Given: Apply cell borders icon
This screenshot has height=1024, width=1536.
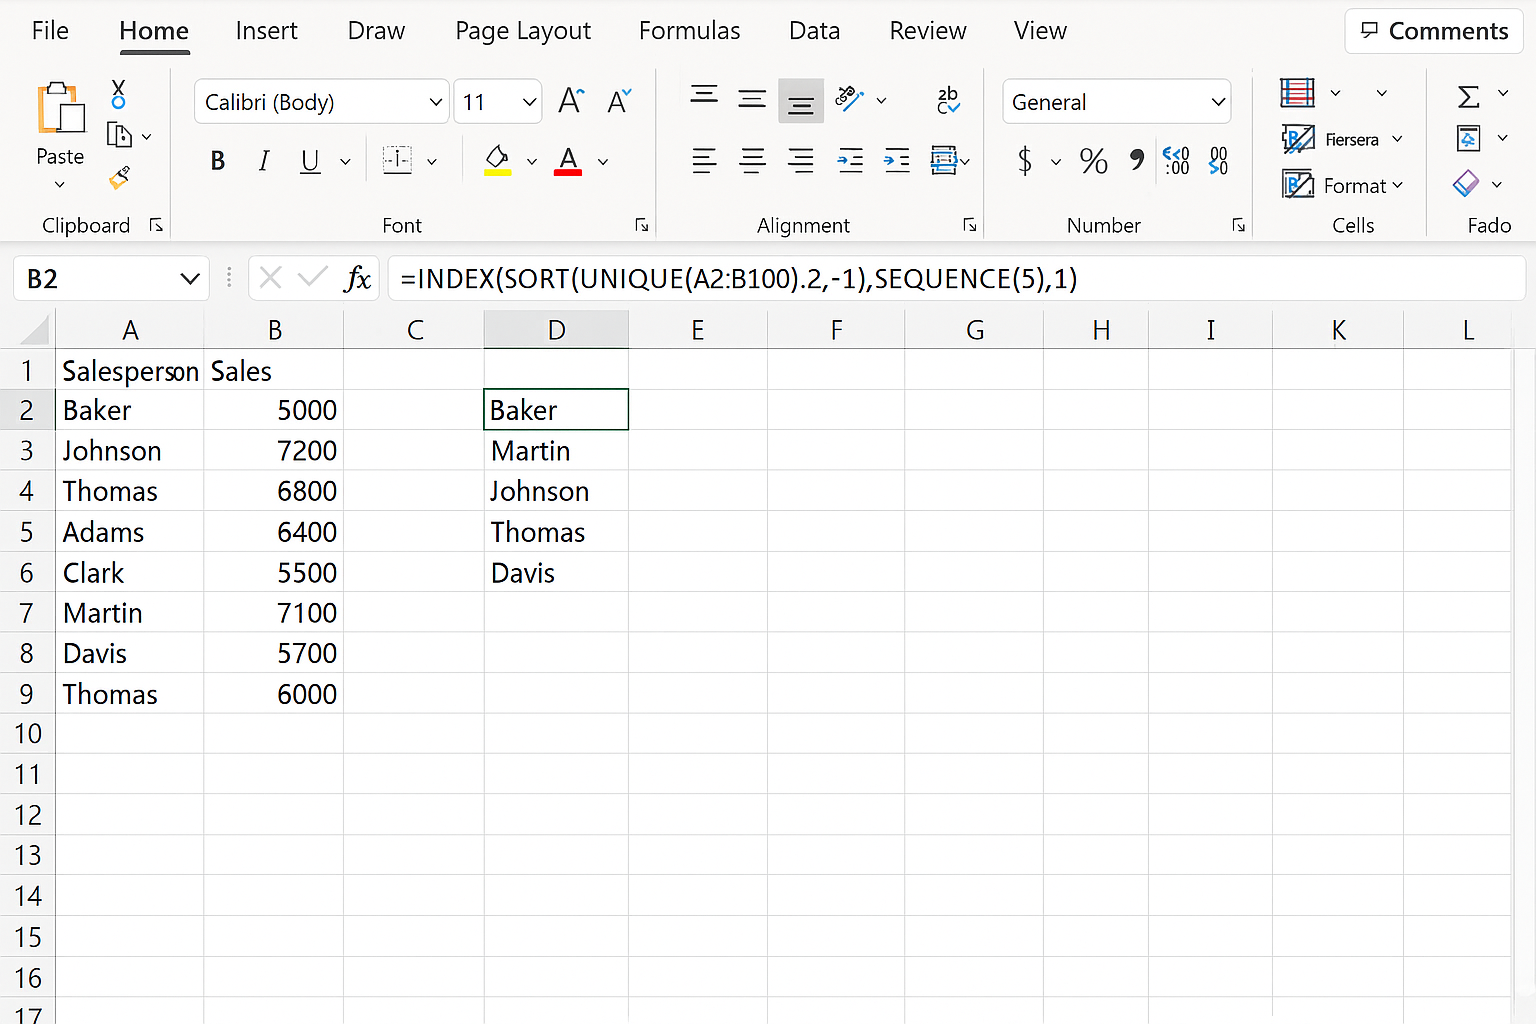Looking at the screenshot, I should coord(397,160).
